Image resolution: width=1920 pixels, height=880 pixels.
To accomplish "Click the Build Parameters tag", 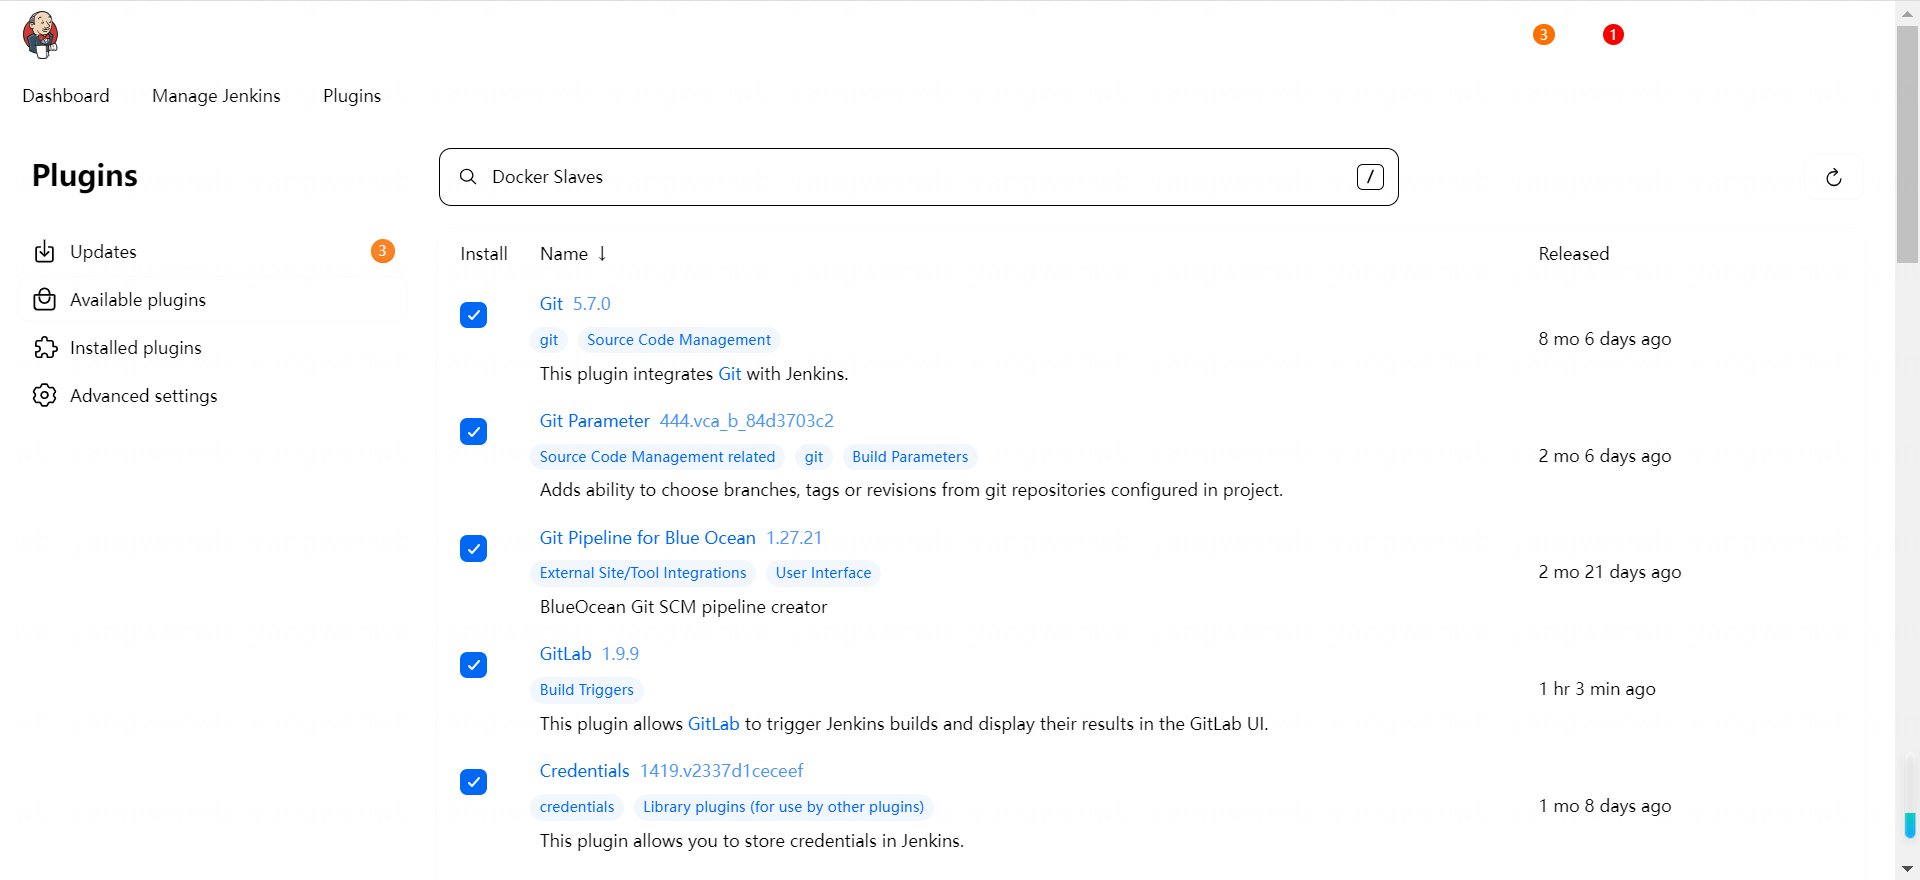I will (910, 457).
